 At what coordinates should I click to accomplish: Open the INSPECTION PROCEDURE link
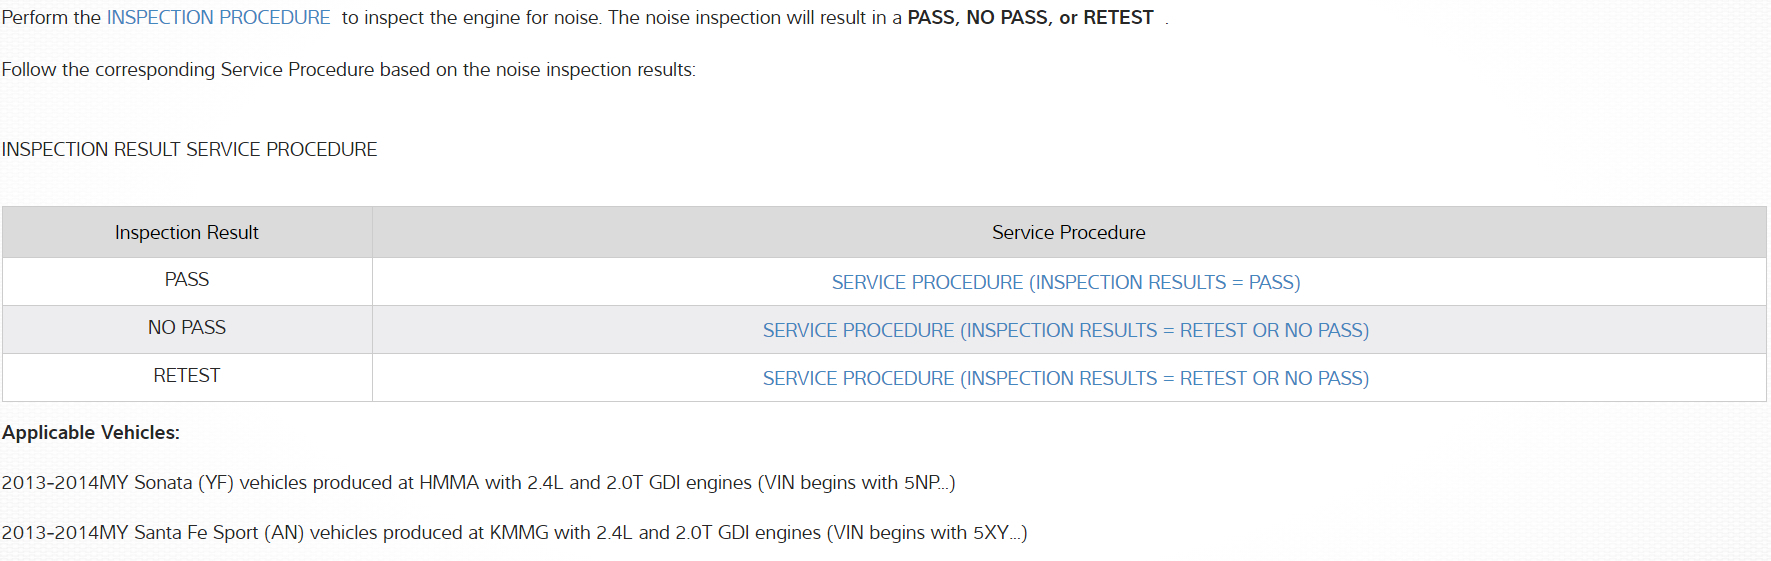pyautogui.click(x=218, y=18)
